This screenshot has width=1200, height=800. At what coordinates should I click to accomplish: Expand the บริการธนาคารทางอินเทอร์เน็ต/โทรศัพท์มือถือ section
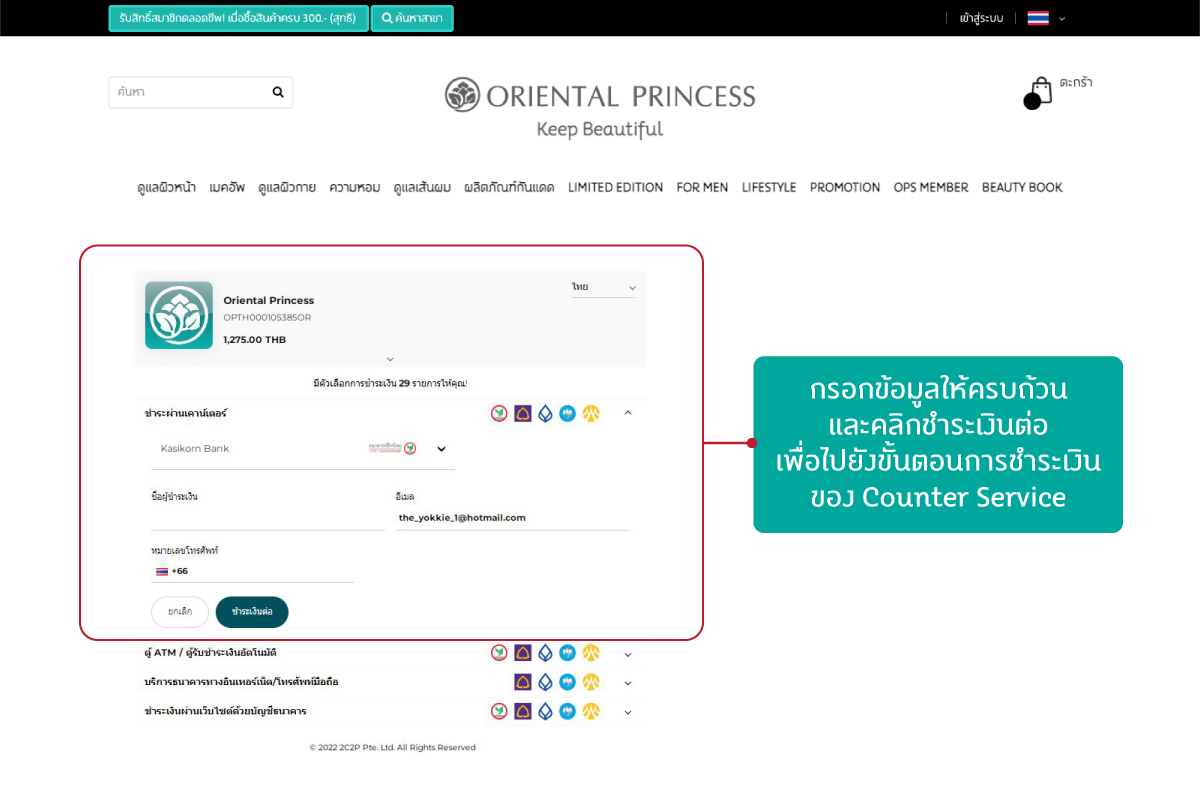click(x=628, y=683)
